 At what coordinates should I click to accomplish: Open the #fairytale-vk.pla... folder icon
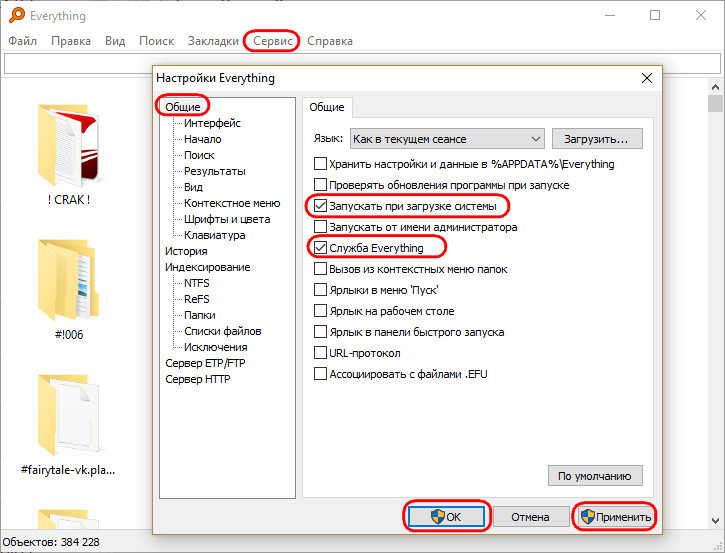pos(68,415)
